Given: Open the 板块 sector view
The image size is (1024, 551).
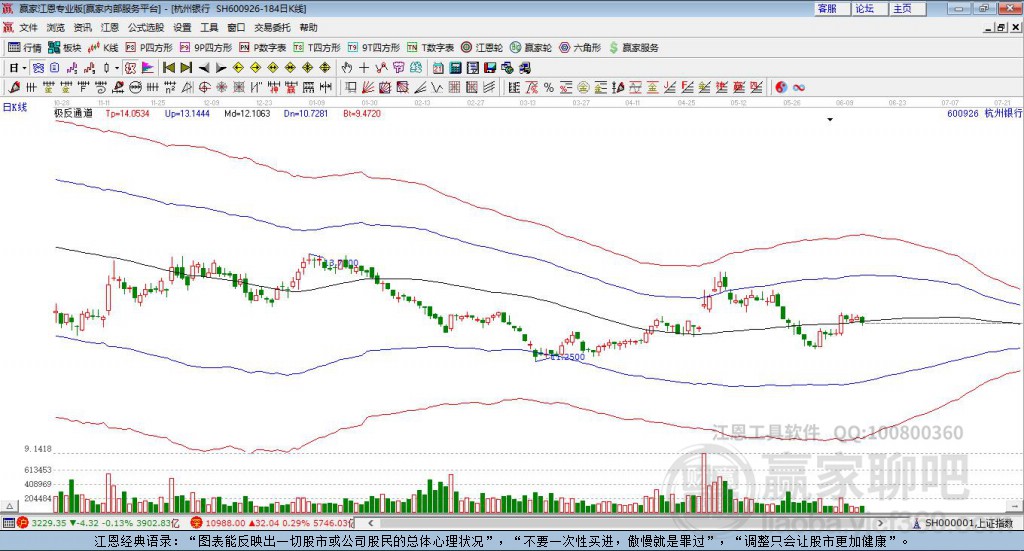Looking at the screenshot, I should (65, 48).
